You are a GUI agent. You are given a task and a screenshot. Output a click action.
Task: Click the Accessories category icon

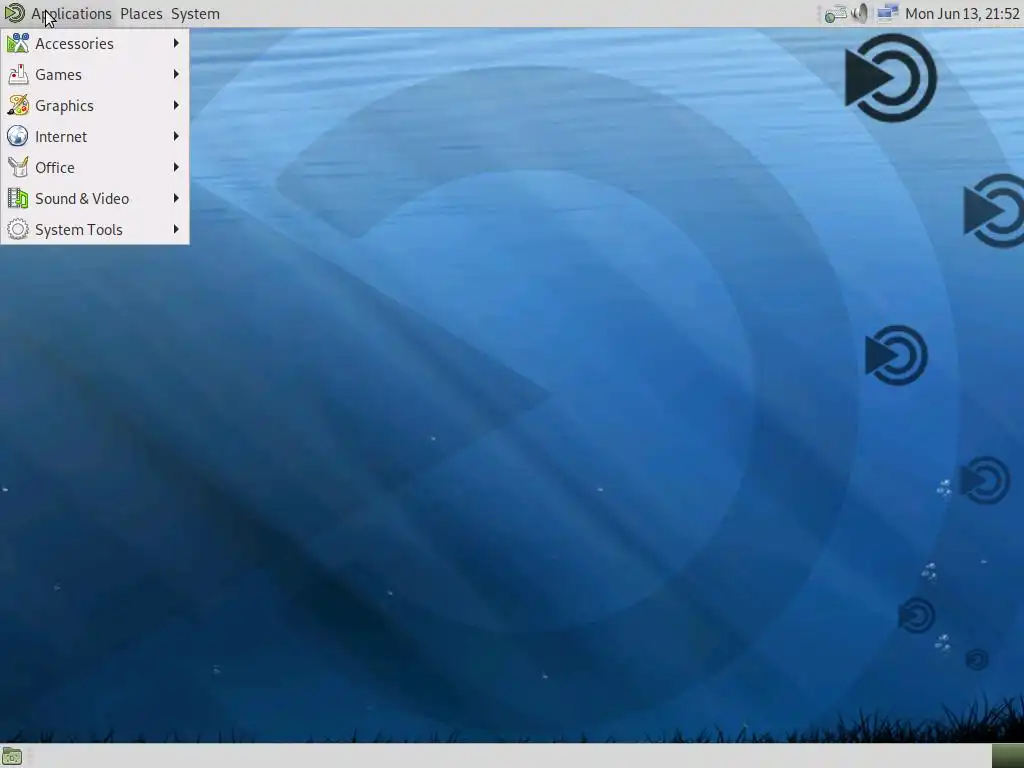tap(18, 44)
